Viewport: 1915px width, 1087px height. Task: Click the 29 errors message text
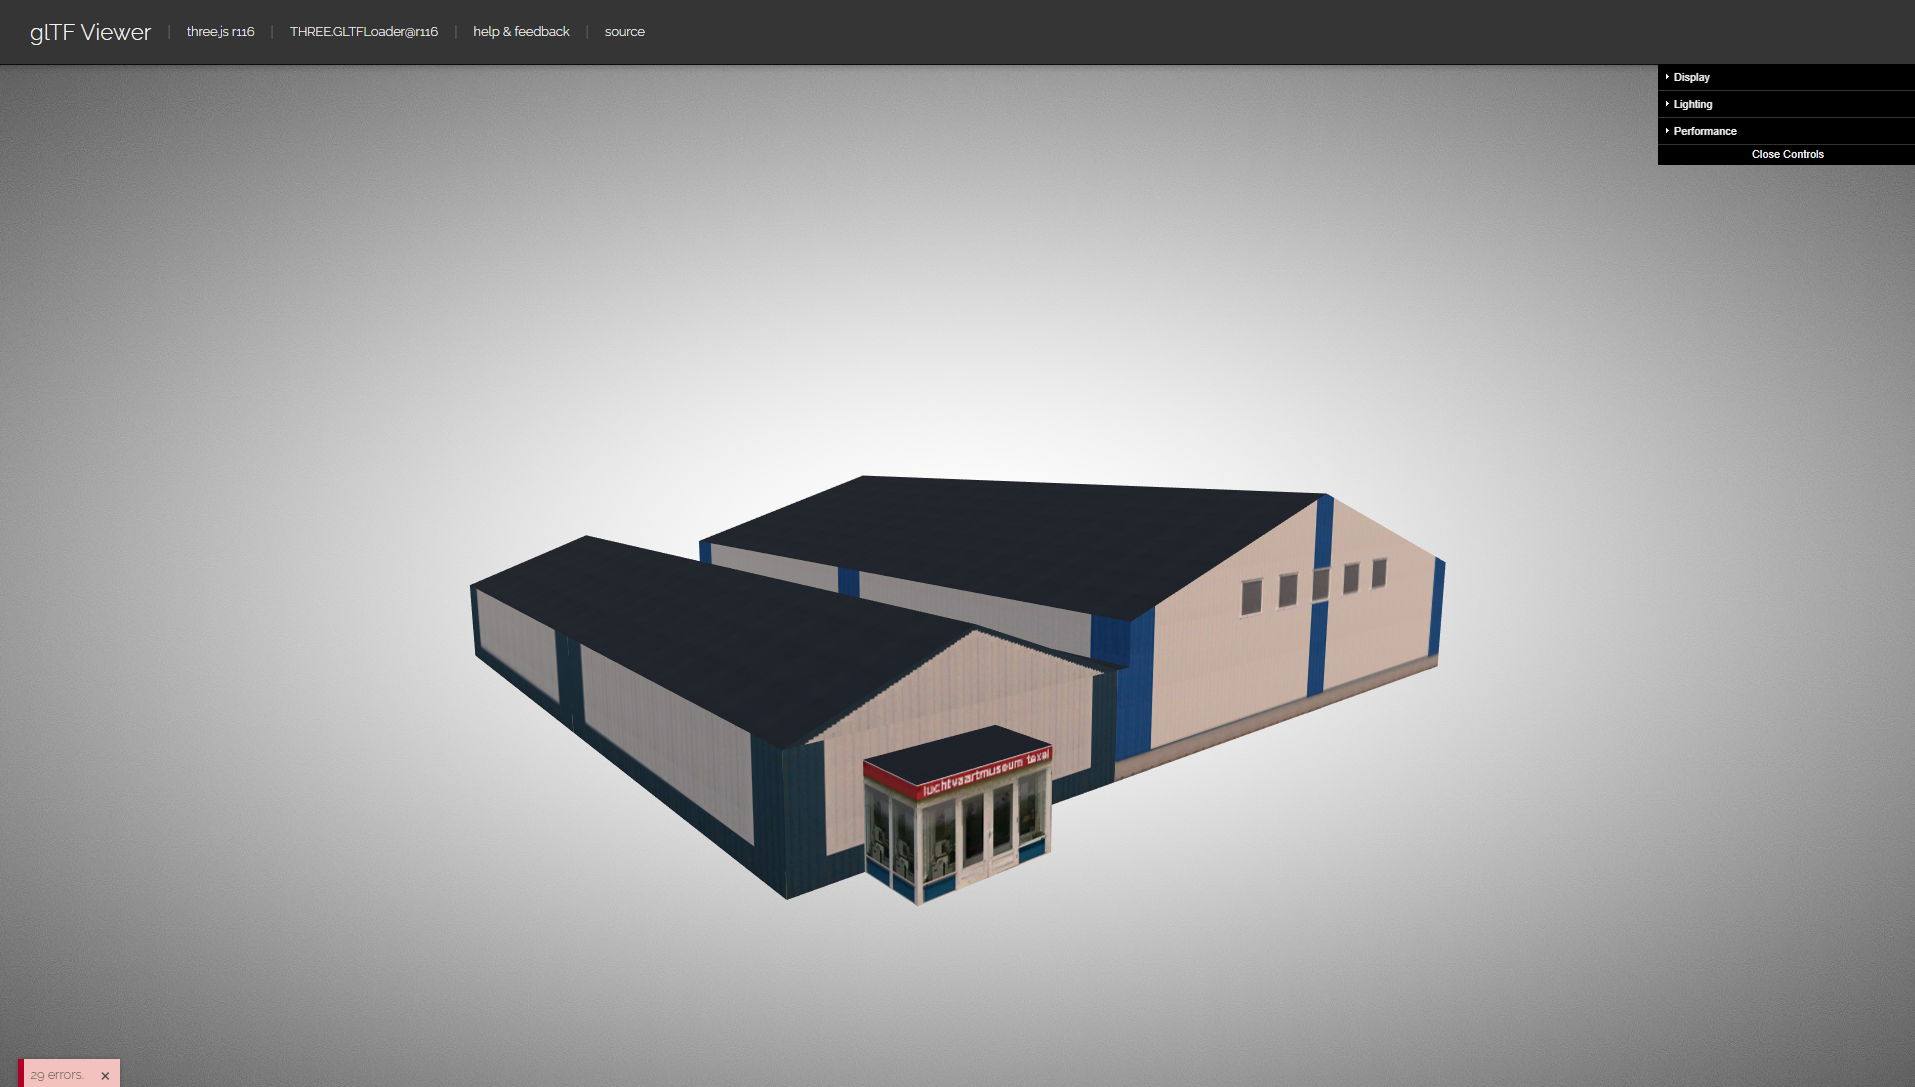[x=57, y=1075]
